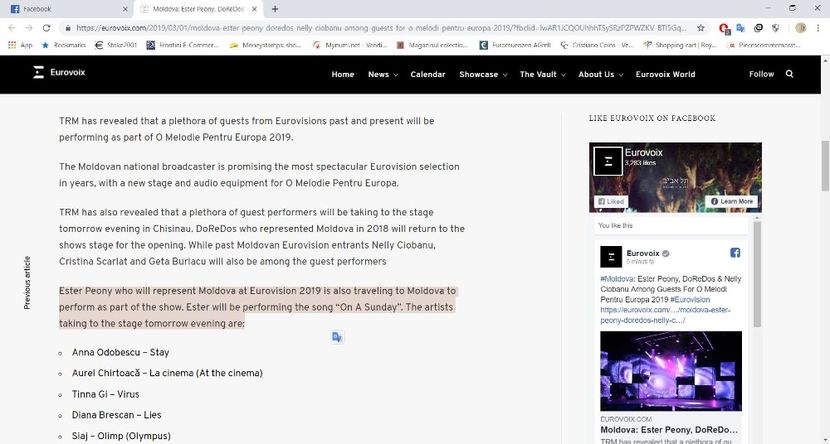Expand the Showcase dropdown menu
Screen dimensions: 830x444
[x=483, y=75]
